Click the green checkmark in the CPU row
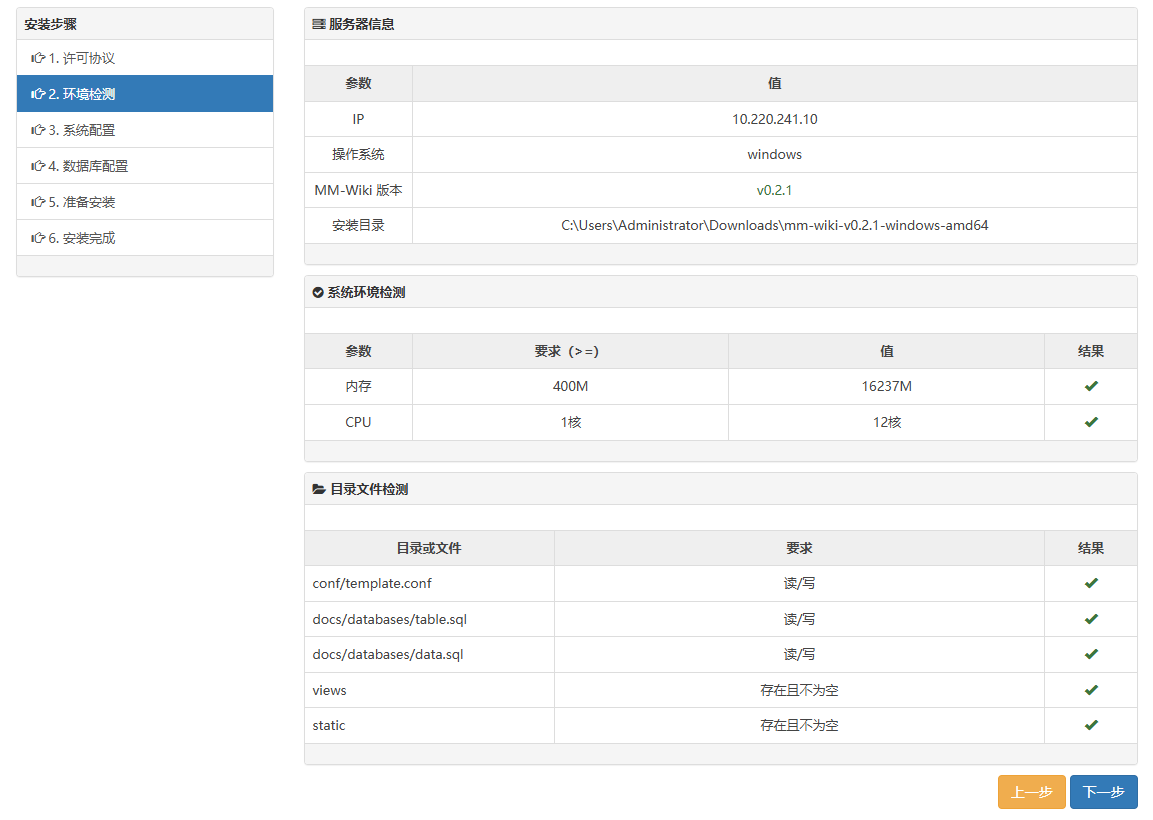The image size is (1153, 820). point(1091,422)
